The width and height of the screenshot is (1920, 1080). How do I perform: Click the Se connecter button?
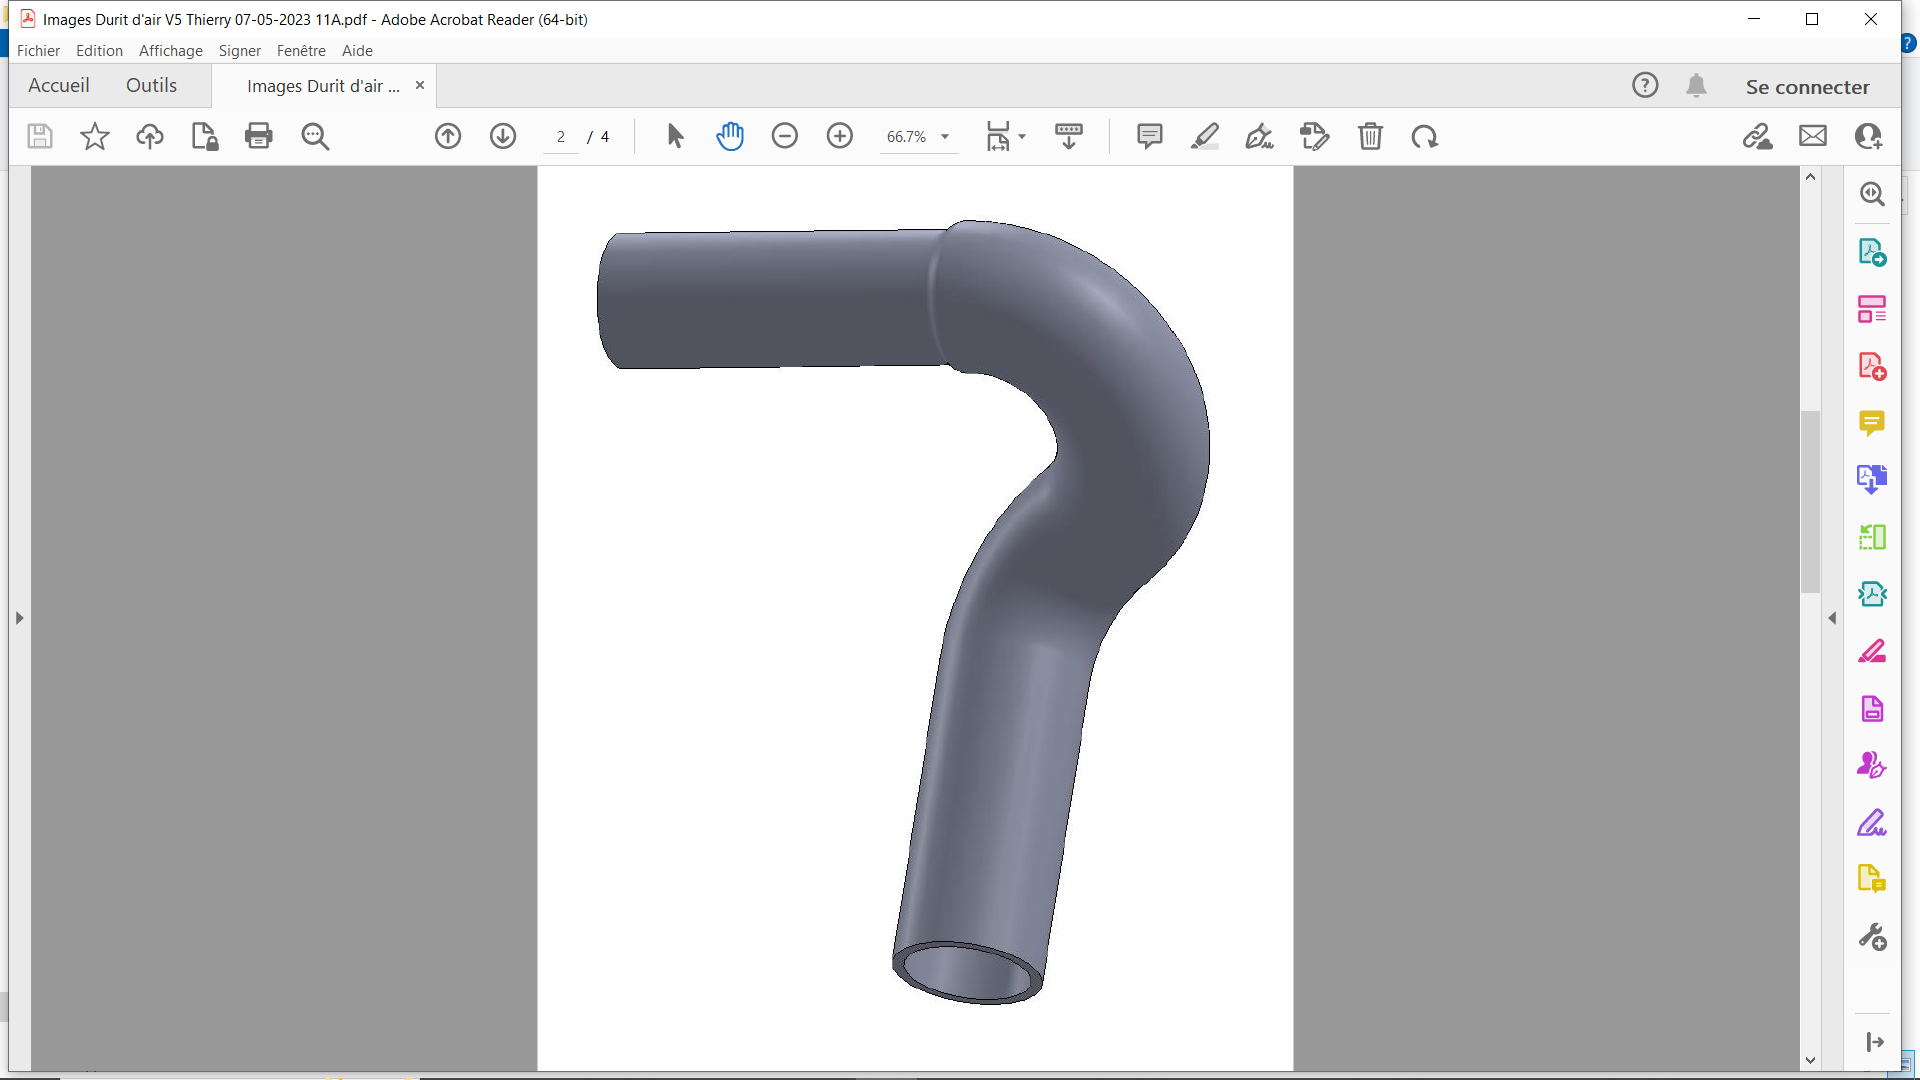coord(1807,87)
